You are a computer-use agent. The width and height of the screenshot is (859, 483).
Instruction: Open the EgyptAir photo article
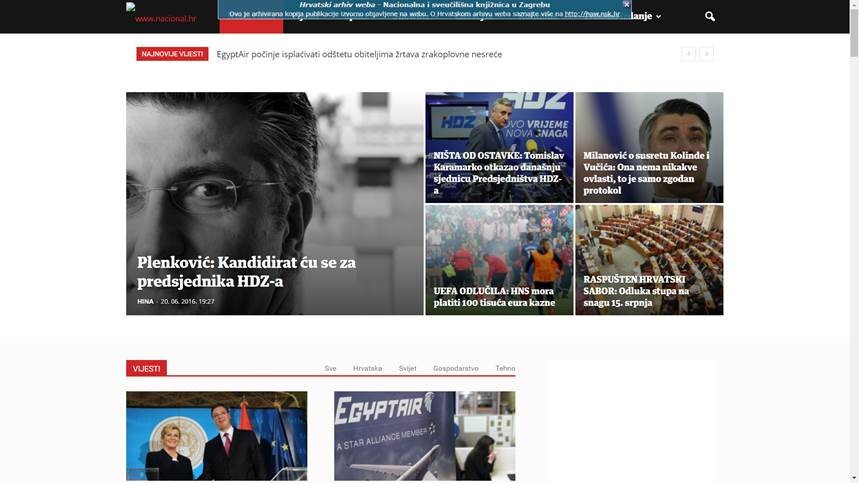coord(425,436)
